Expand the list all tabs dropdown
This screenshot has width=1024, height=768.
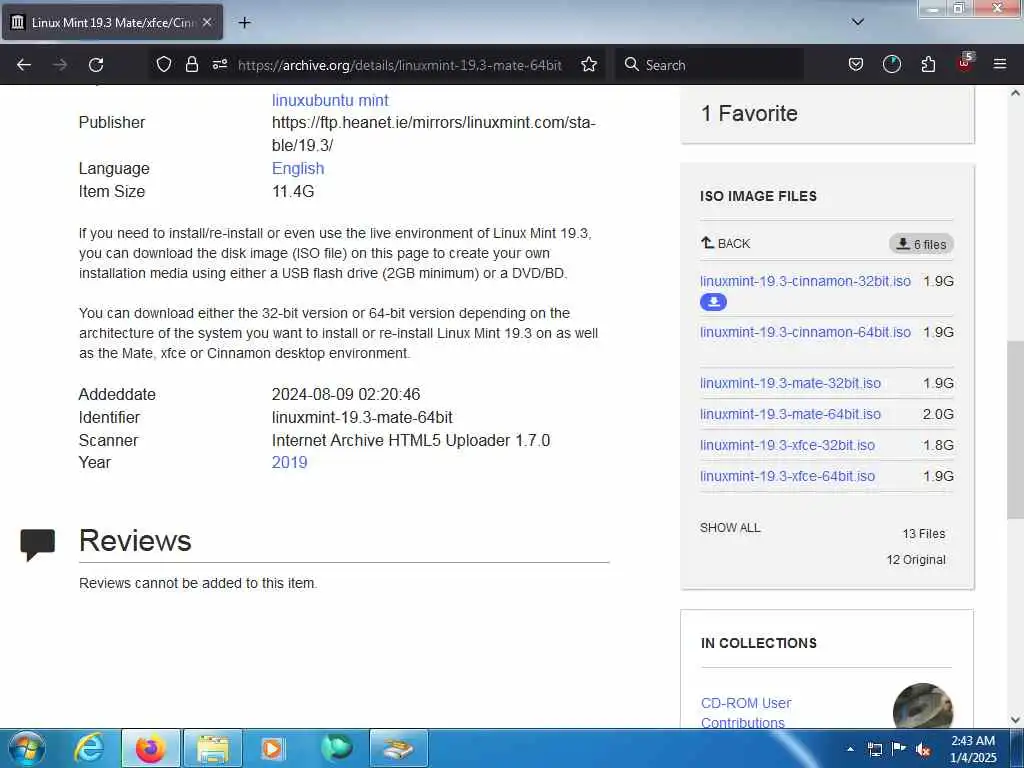(858, 22)
